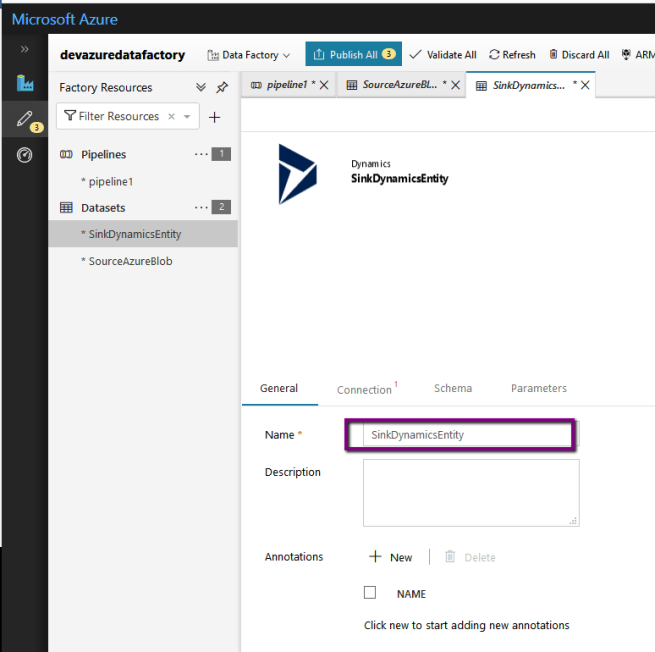
Task: Click the Name input field
Action: [461, 435]
